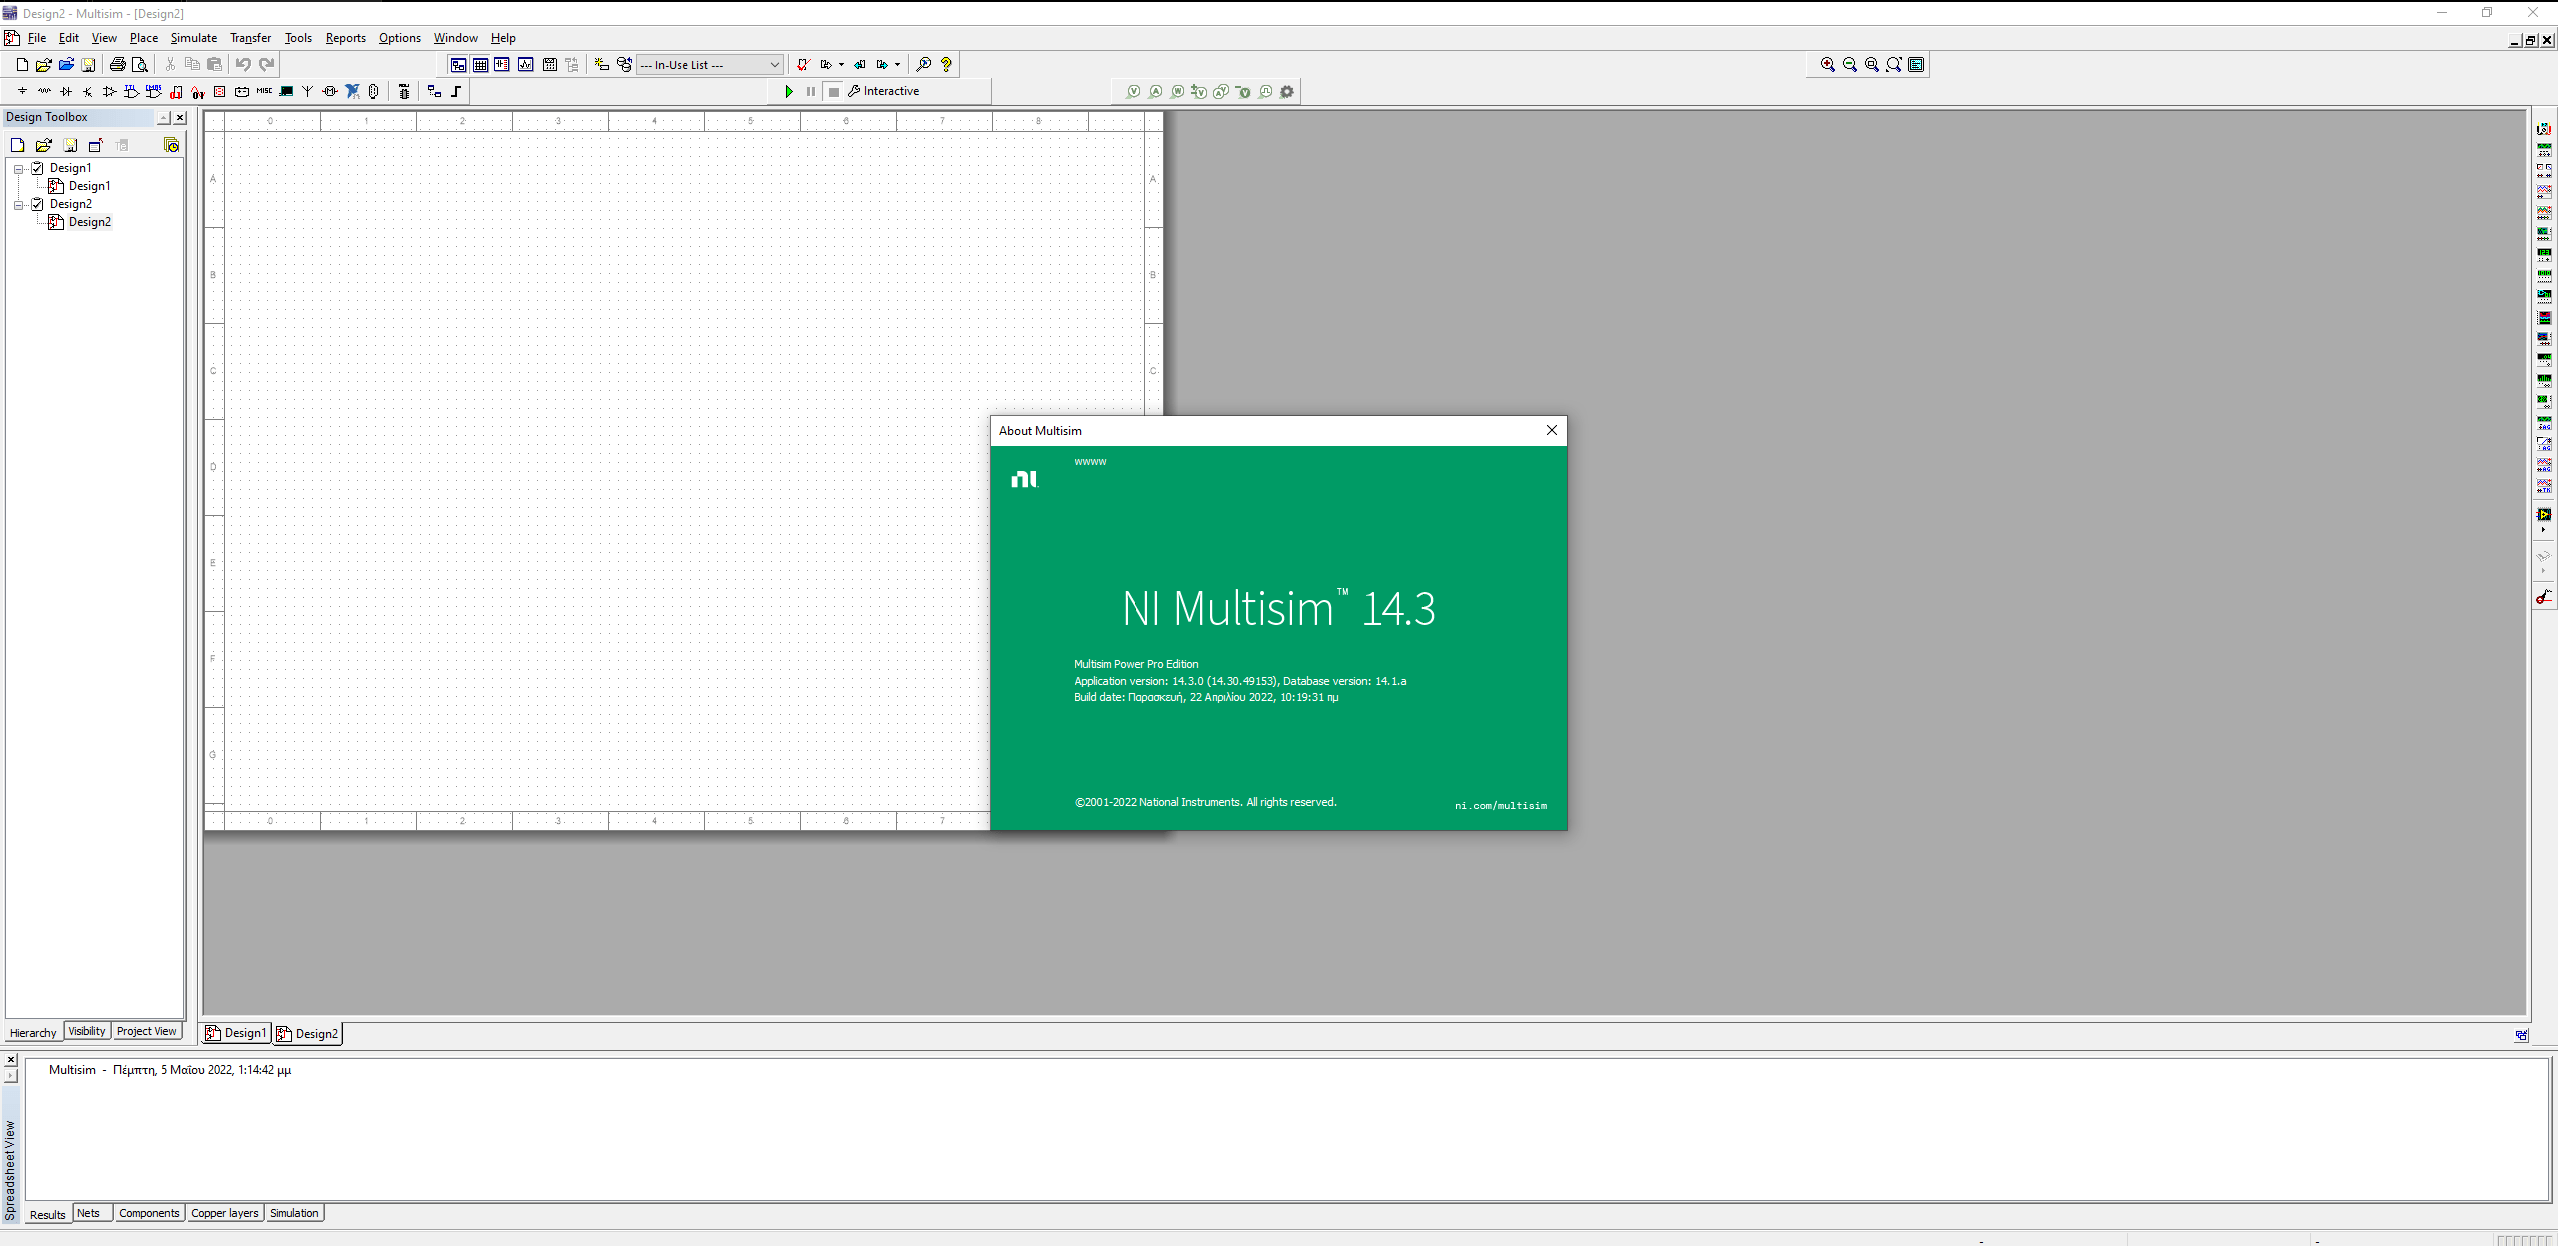
Task: Stop the simulation
Action: click(x=834, y=91)
